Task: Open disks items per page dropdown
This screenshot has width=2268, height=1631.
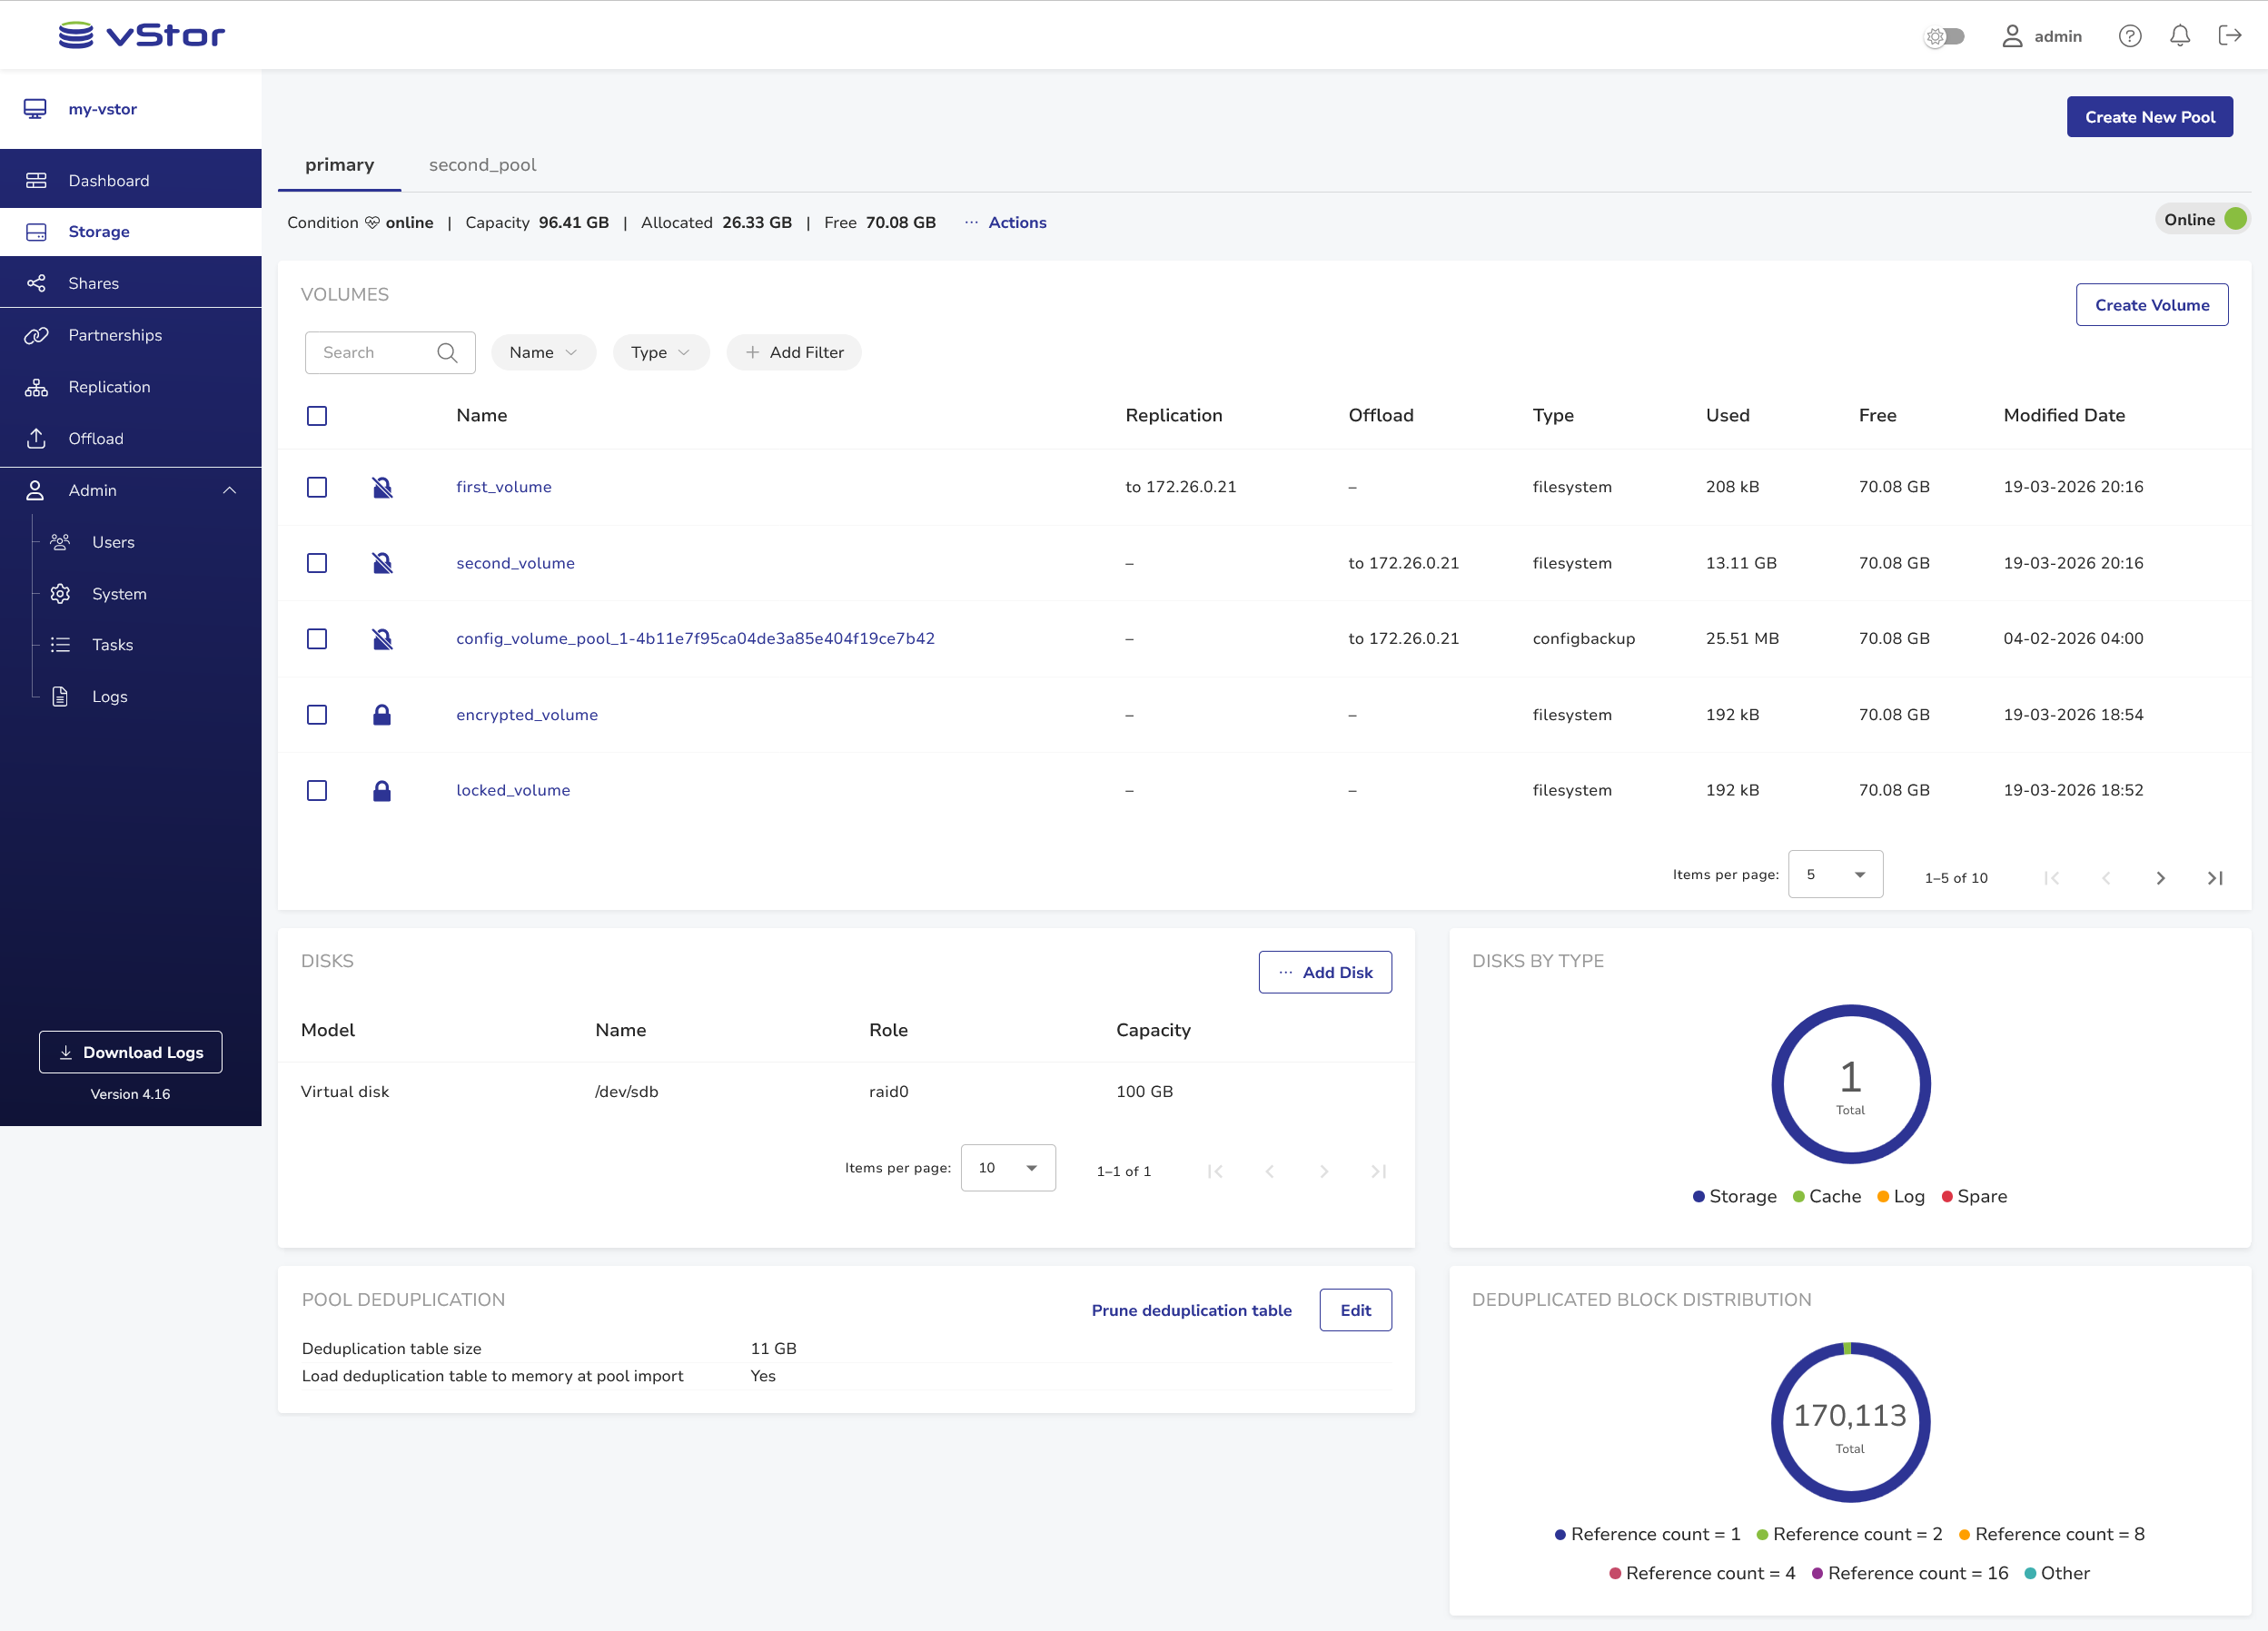Action: 1008,1168
